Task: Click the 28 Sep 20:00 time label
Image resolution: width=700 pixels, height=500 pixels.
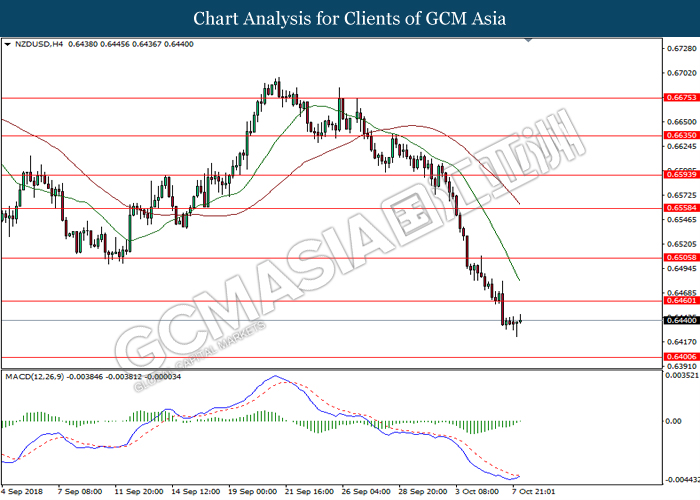Action: [x=423, y=492]
